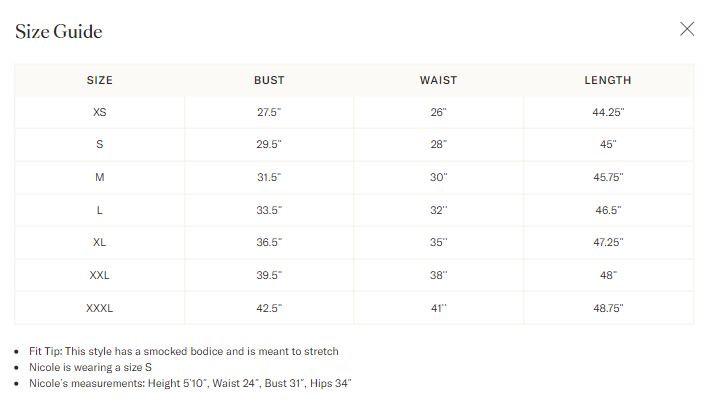
Task: Click the LENGTH column header
Action: (608, 80)
